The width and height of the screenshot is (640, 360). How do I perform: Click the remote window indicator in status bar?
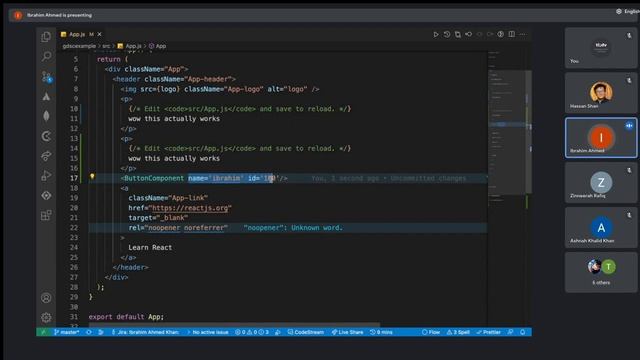point(43,332)
